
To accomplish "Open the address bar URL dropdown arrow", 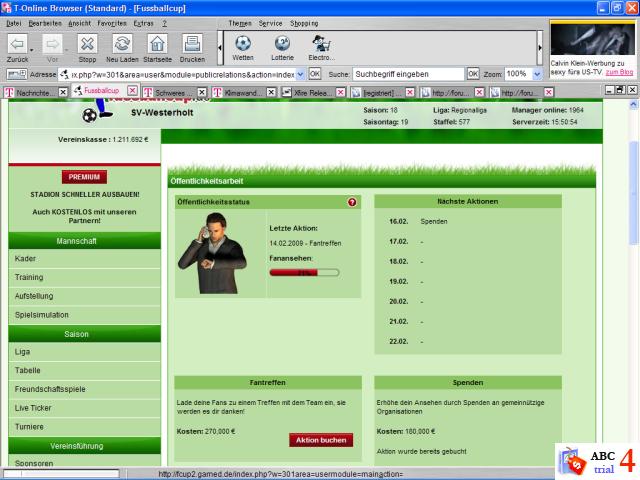I will [x=299, y=74].
